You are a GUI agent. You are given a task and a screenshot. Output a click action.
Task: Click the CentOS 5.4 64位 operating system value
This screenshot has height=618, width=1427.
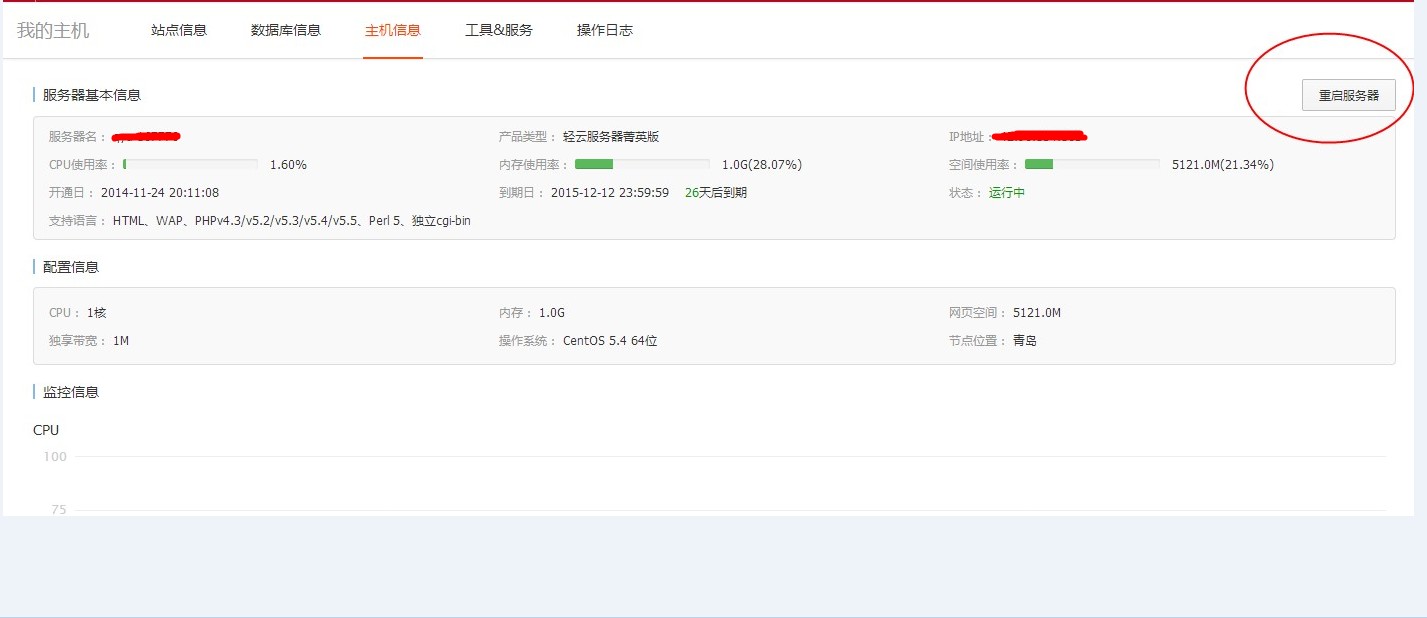(610, 341)
